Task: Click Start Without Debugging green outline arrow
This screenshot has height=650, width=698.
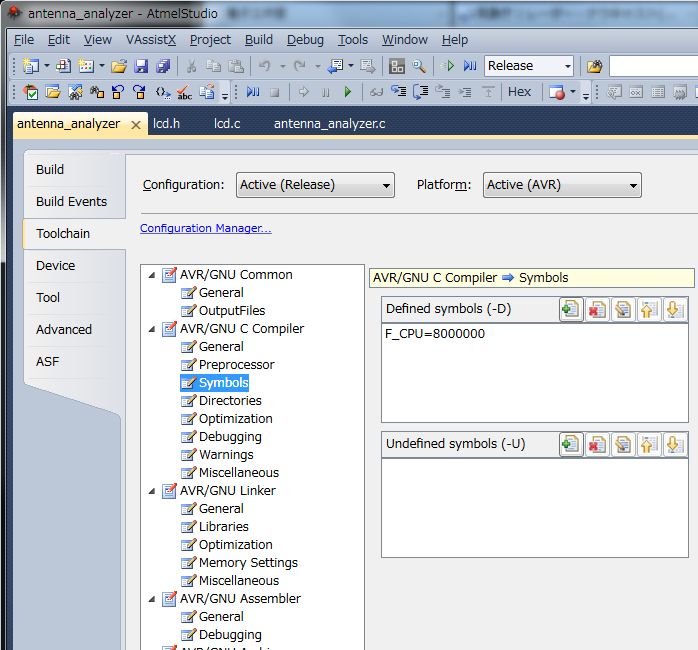Action: point(447,66)
